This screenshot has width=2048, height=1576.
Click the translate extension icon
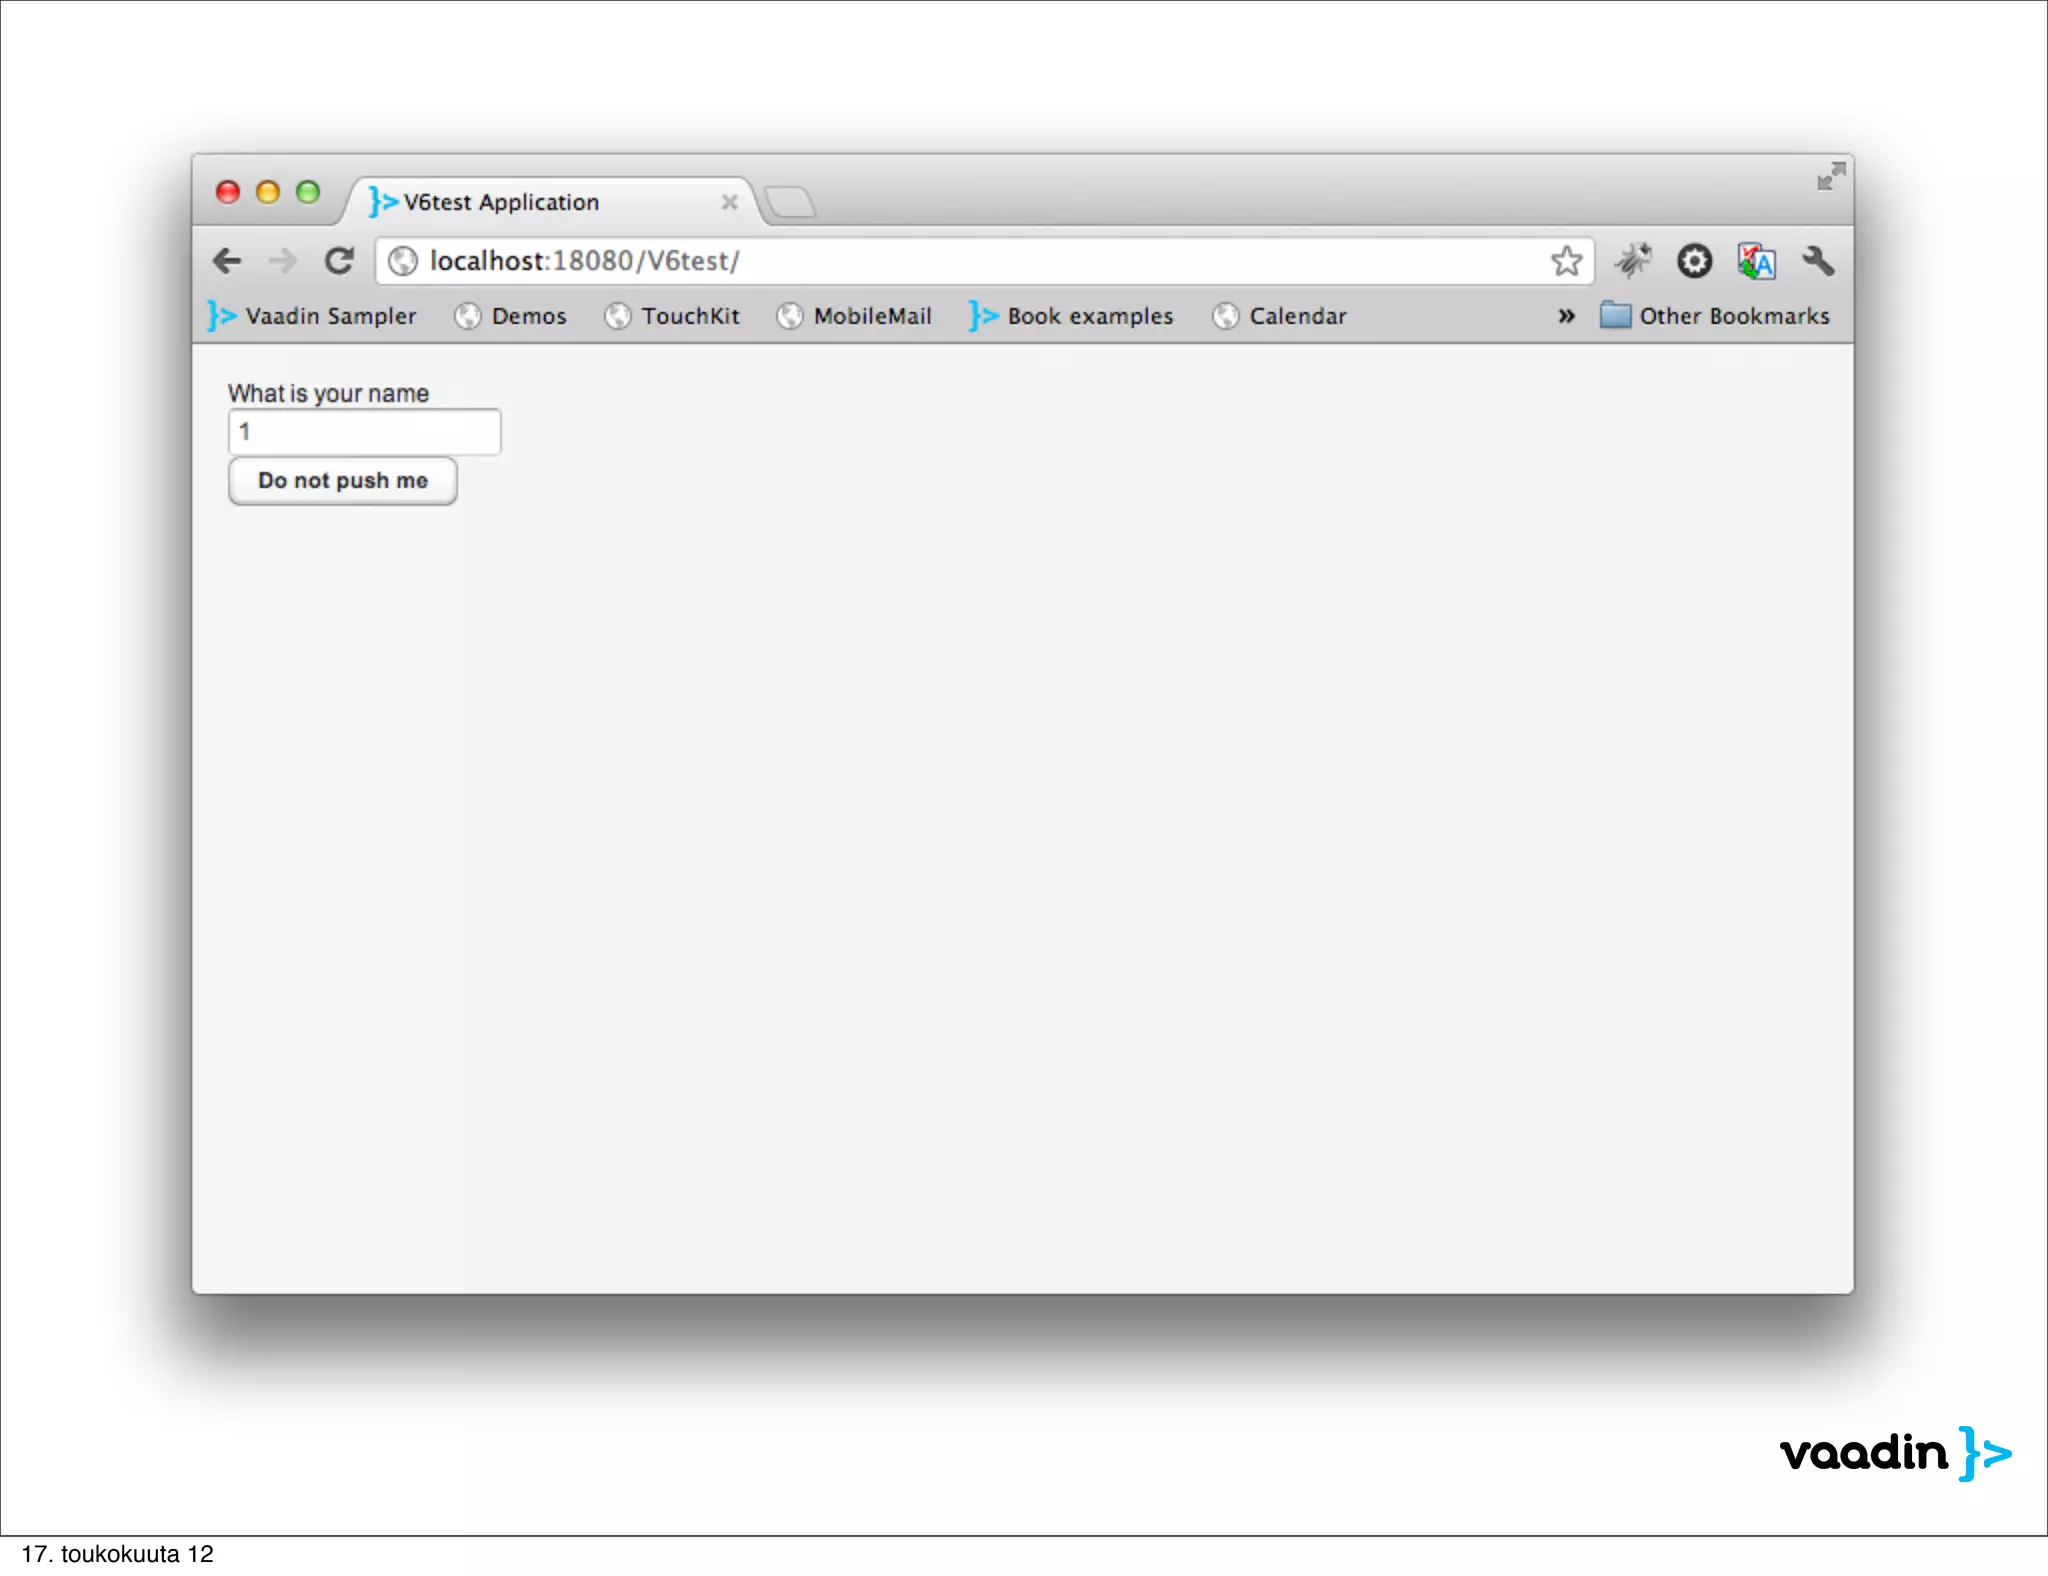(x=1756, y=261)
